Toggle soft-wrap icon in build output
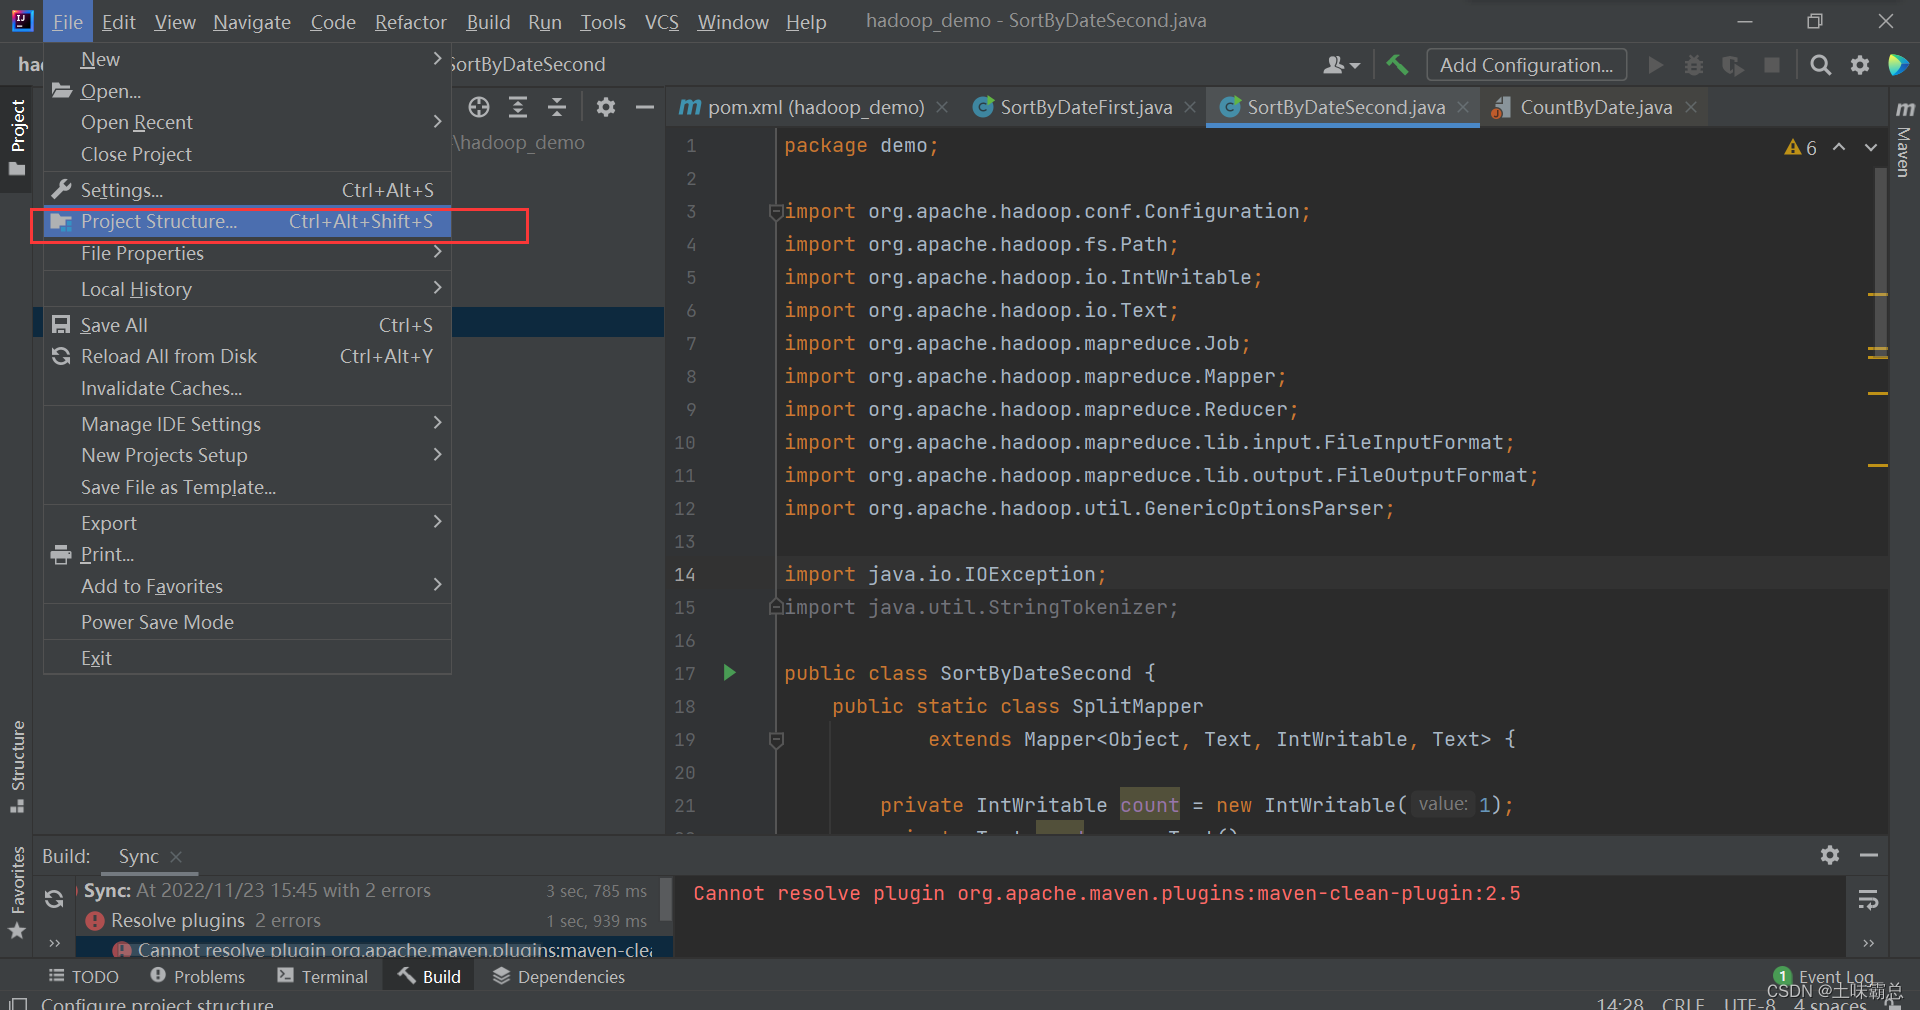1920x1010 pixels. pos(1868,901)
